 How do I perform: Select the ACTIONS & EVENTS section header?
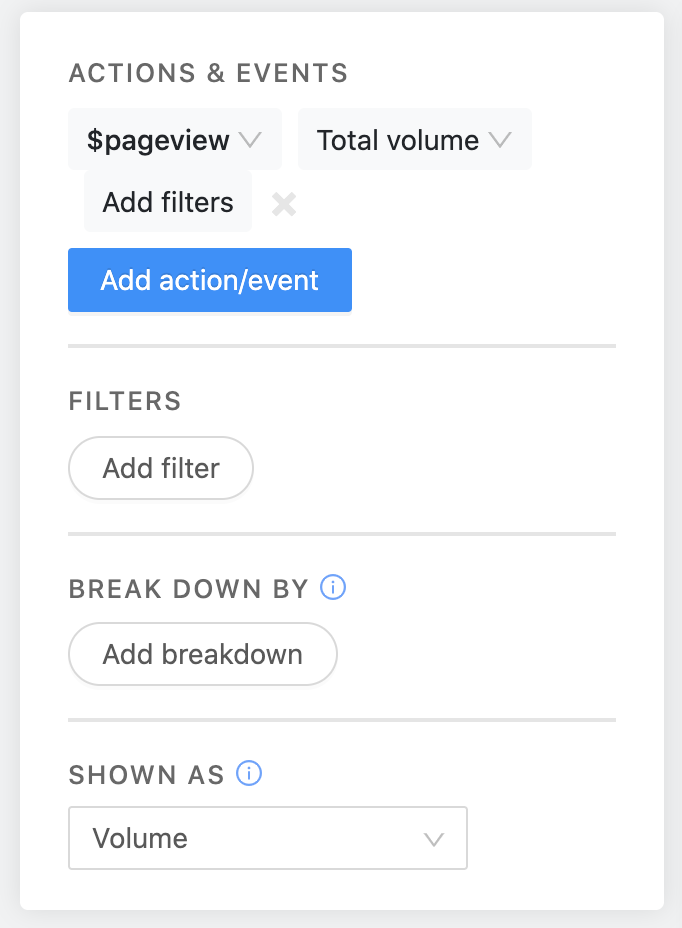click(208, 72)
